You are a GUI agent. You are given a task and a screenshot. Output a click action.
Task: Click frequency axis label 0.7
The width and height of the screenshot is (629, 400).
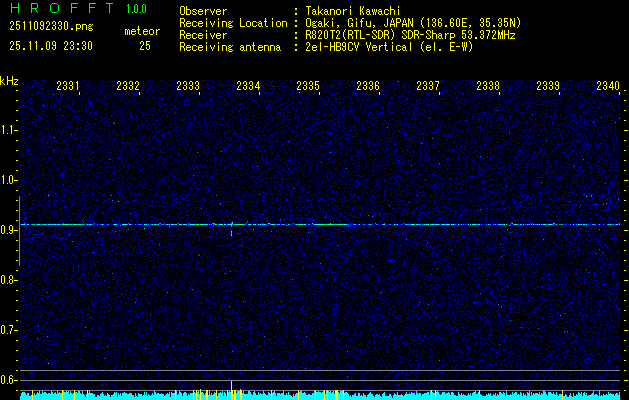tap(8, 330)
